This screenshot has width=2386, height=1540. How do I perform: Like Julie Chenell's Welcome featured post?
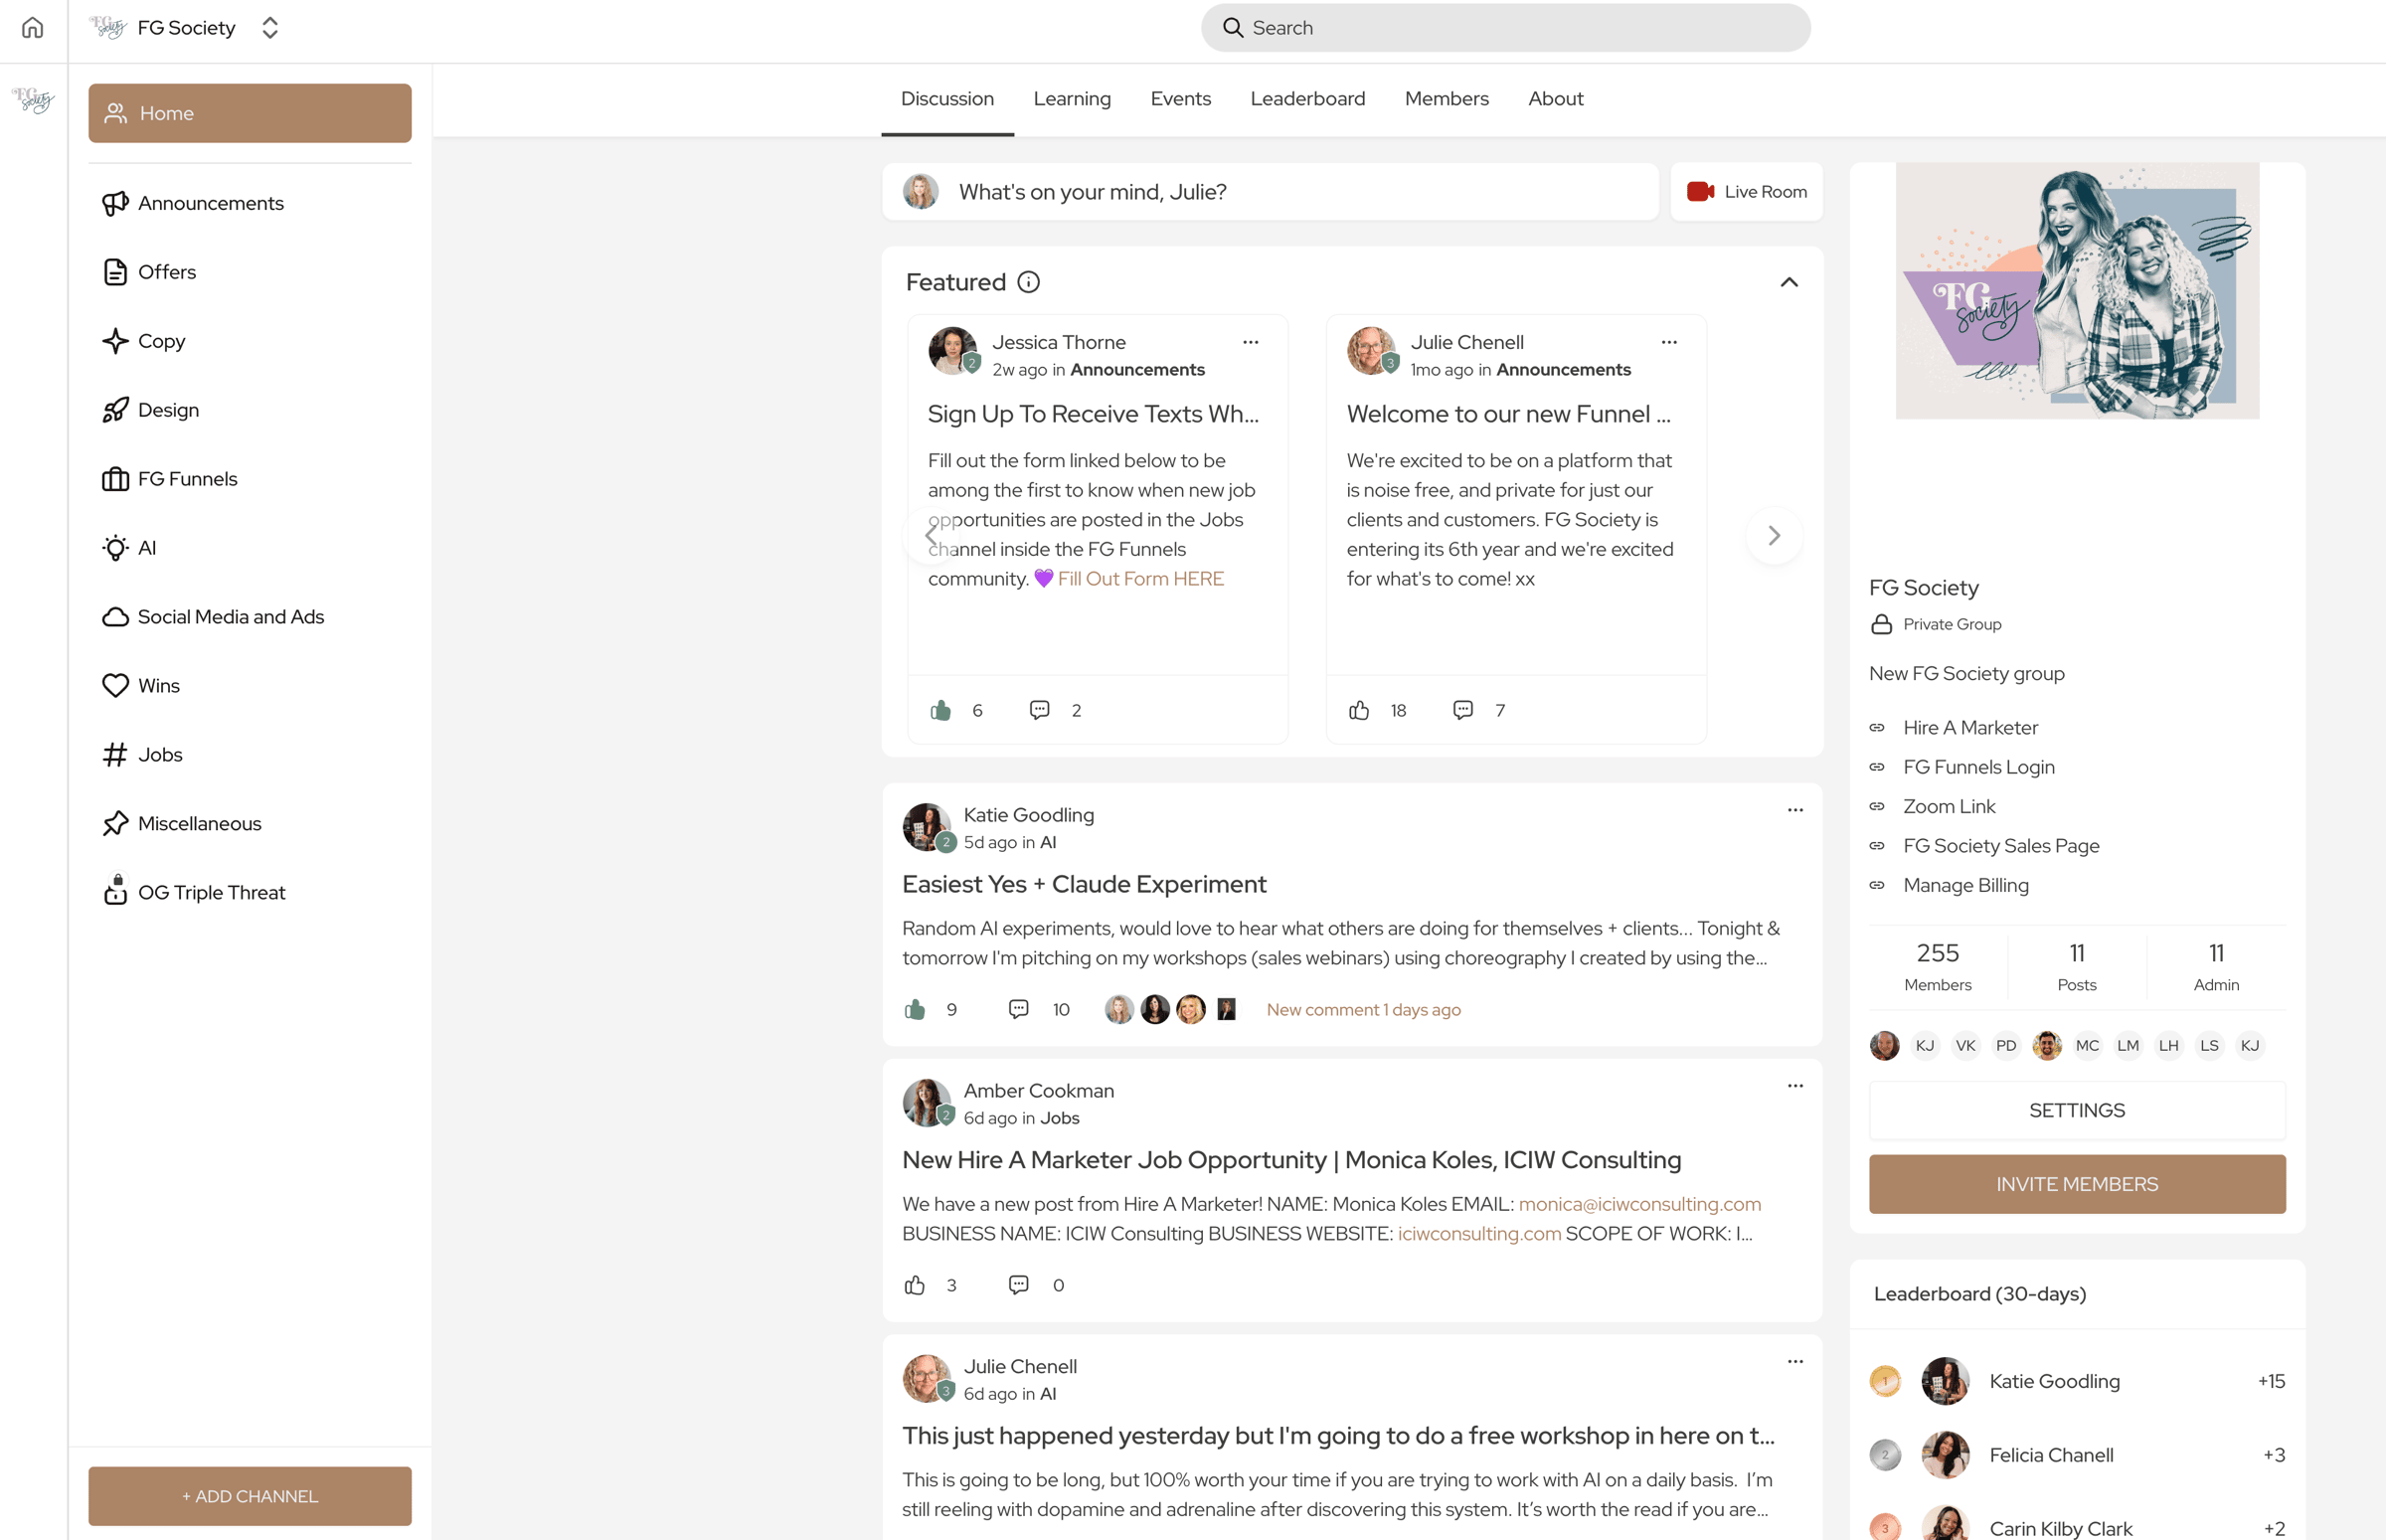coord(1358,710)
